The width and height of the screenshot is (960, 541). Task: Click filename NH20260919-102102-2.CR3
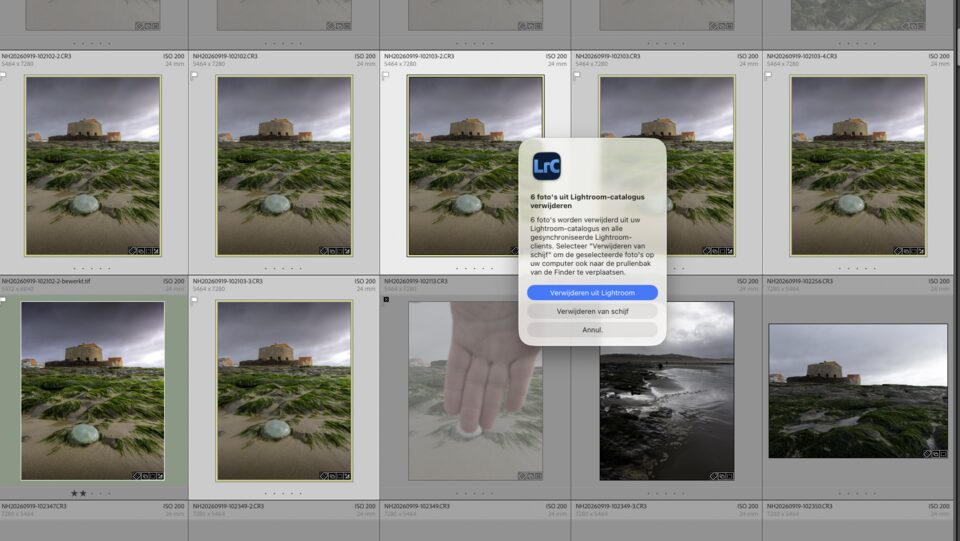(x=36, y=56)
